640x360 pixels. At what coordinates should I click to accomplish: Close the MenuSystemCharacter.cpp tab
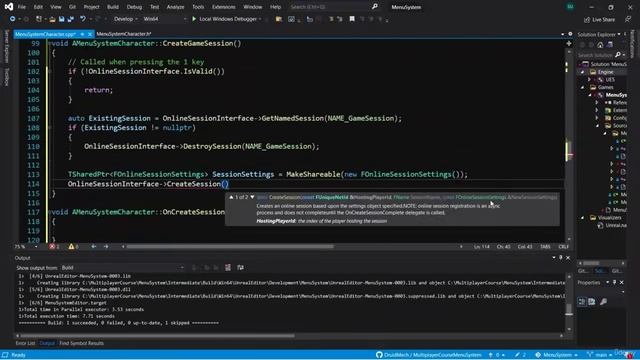(x=90, y=34)
